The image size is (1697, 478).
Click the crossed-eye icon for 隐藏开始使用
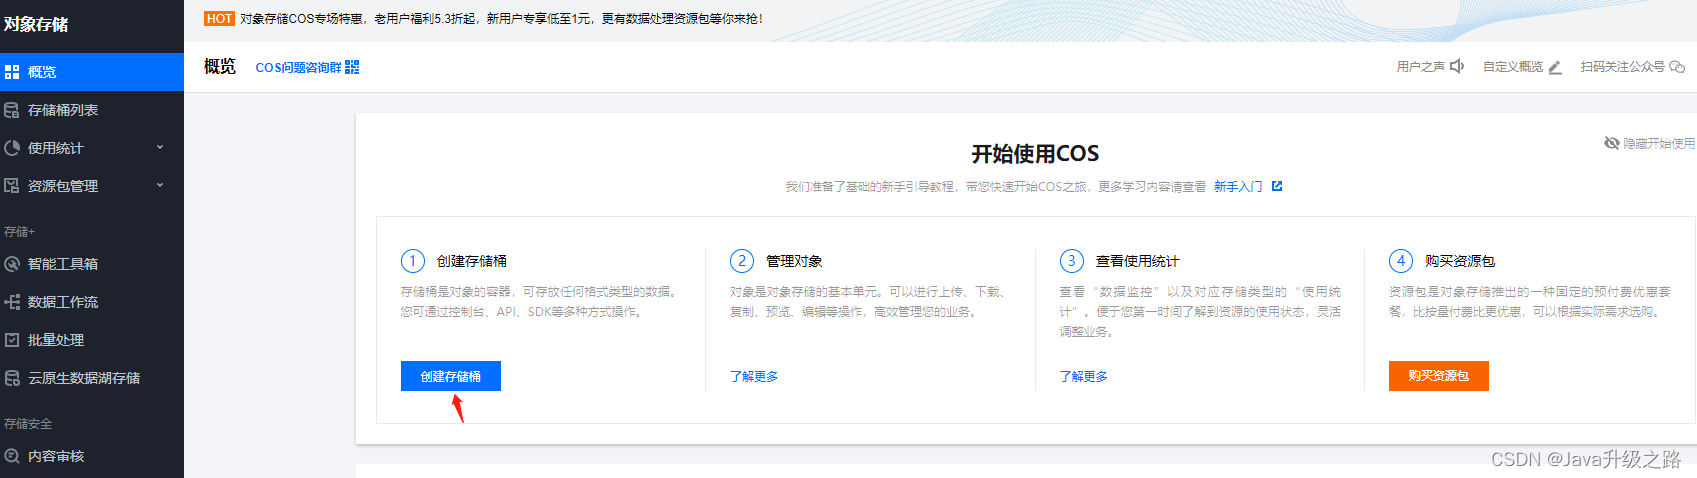click(x=1611, y=143)
